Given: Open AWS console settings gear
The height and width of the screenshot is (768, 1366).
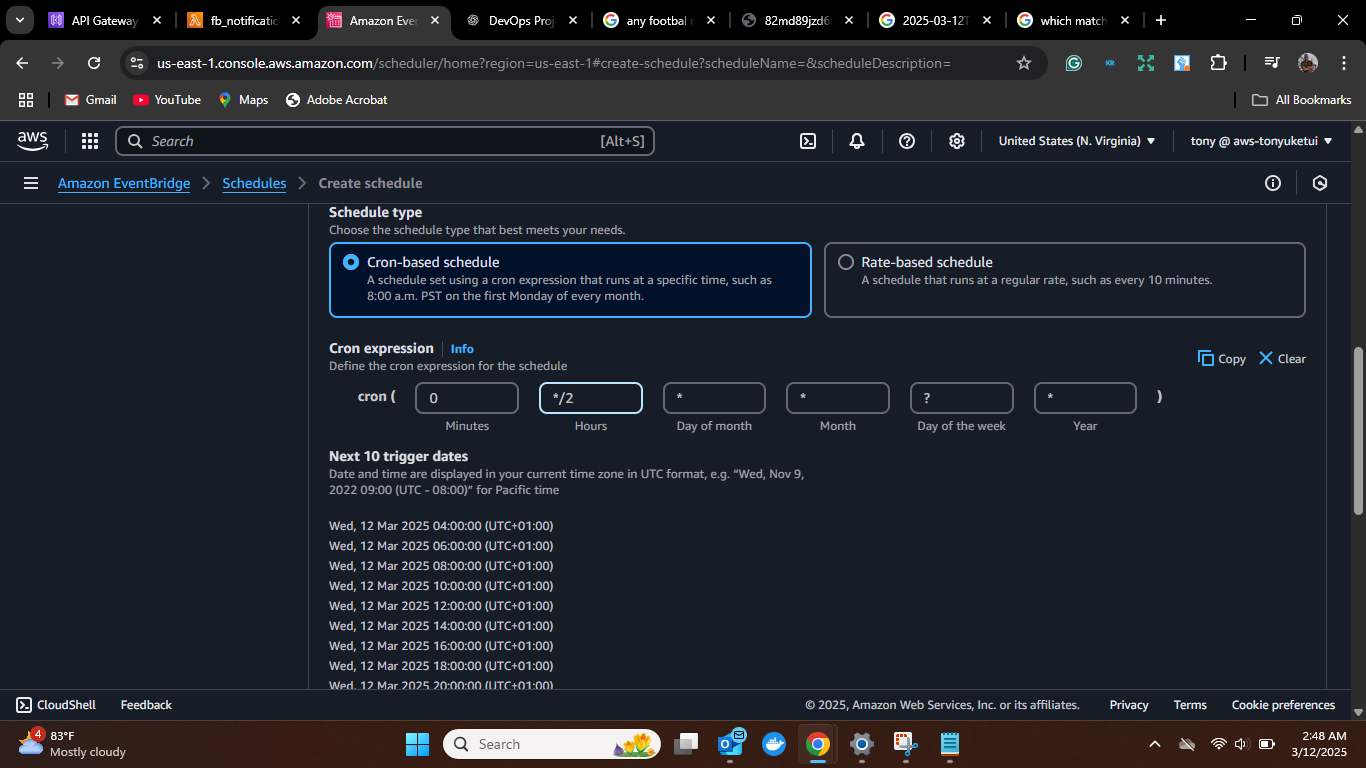Looking at the screenshot, I should point(957,141).
